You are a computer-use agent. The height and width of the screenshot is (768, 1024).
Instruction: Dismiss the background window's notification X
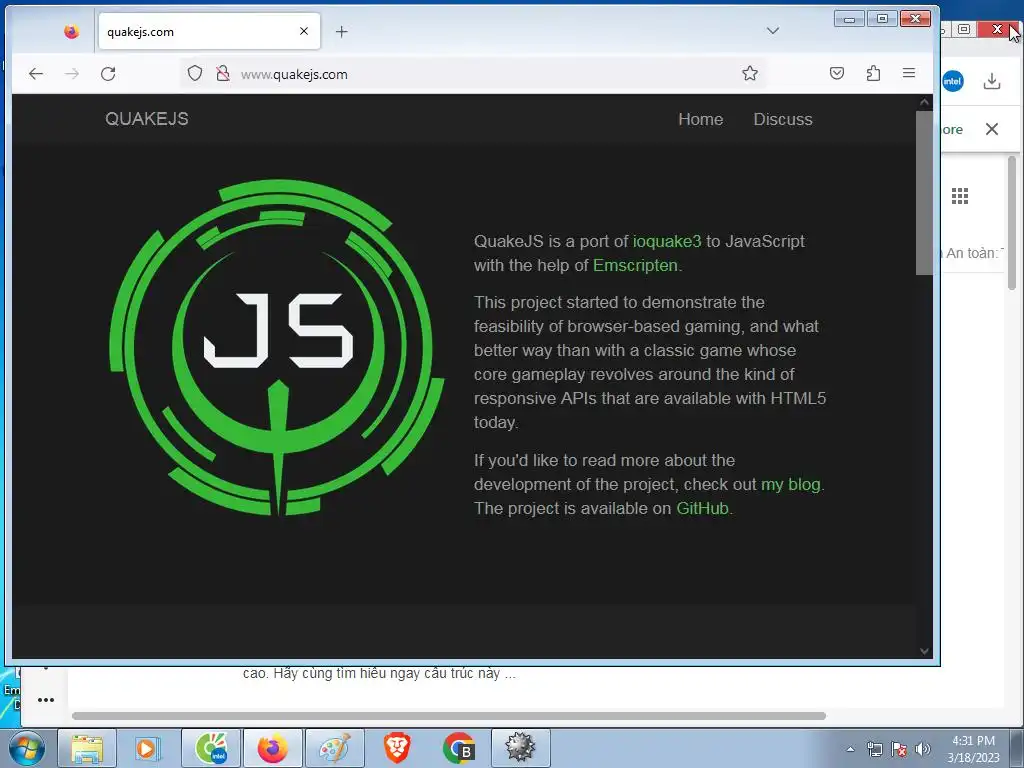(x=992, y=129)
